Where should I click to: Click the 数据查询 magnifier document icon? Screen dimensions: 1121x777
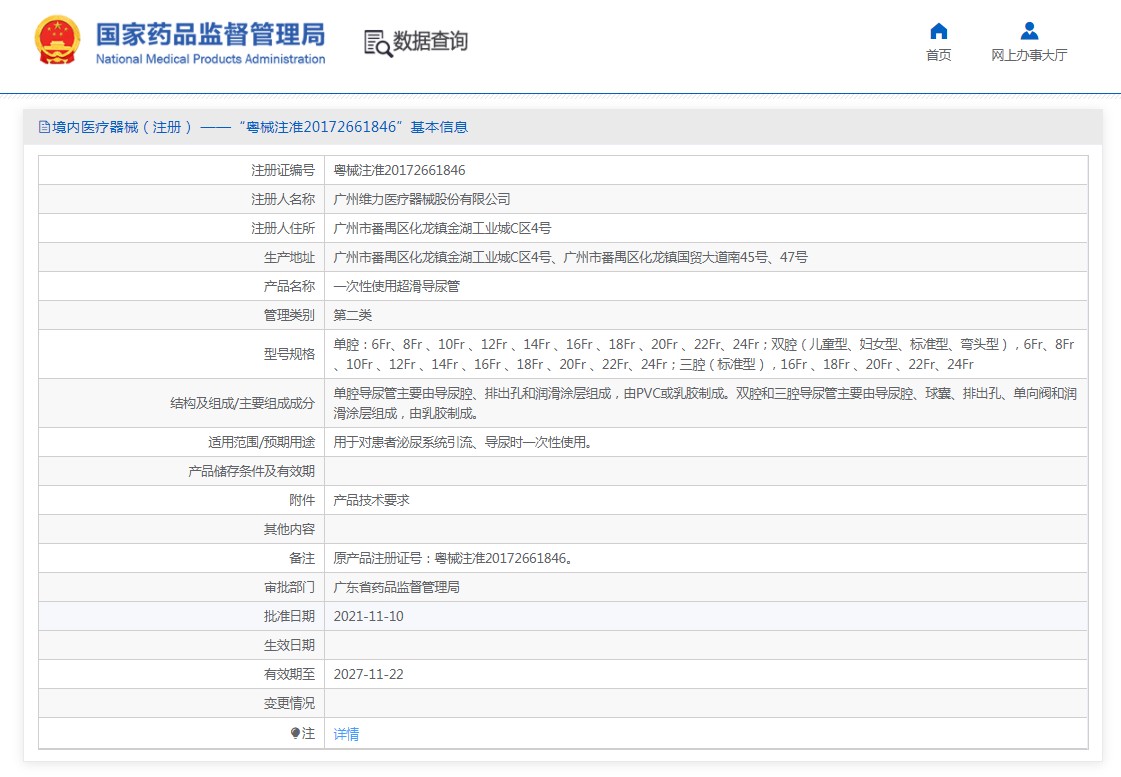[377, 42]
